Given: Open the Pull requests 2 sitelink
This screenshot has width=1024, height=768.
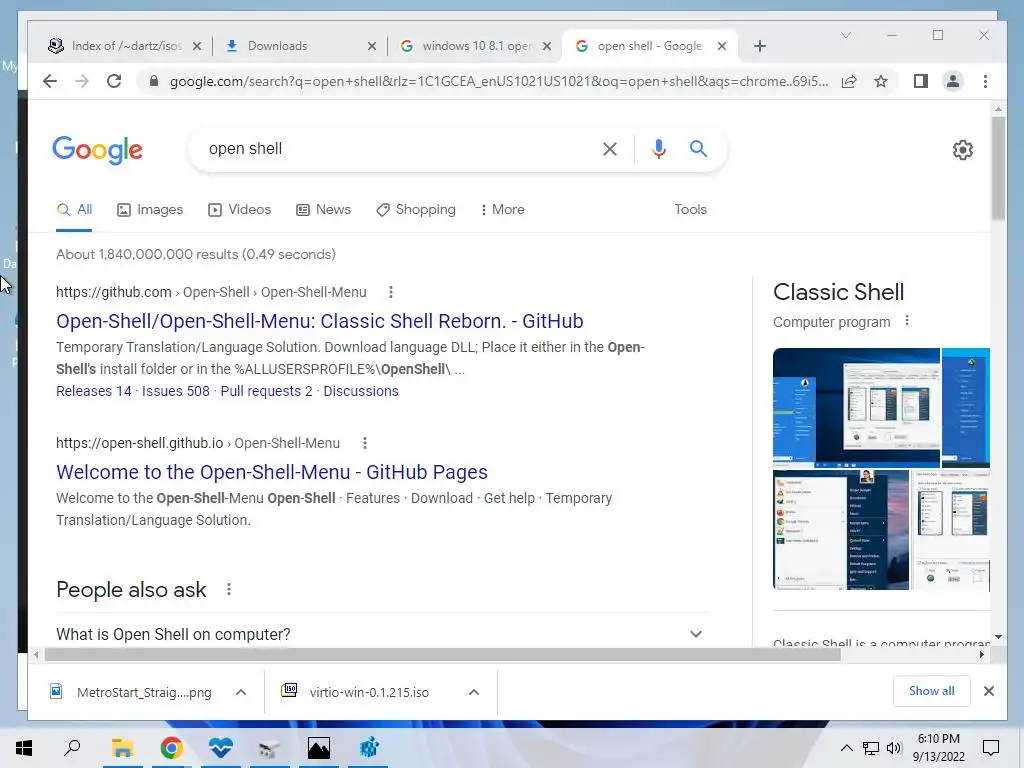Looking at the screenshot, I should 266,391.
